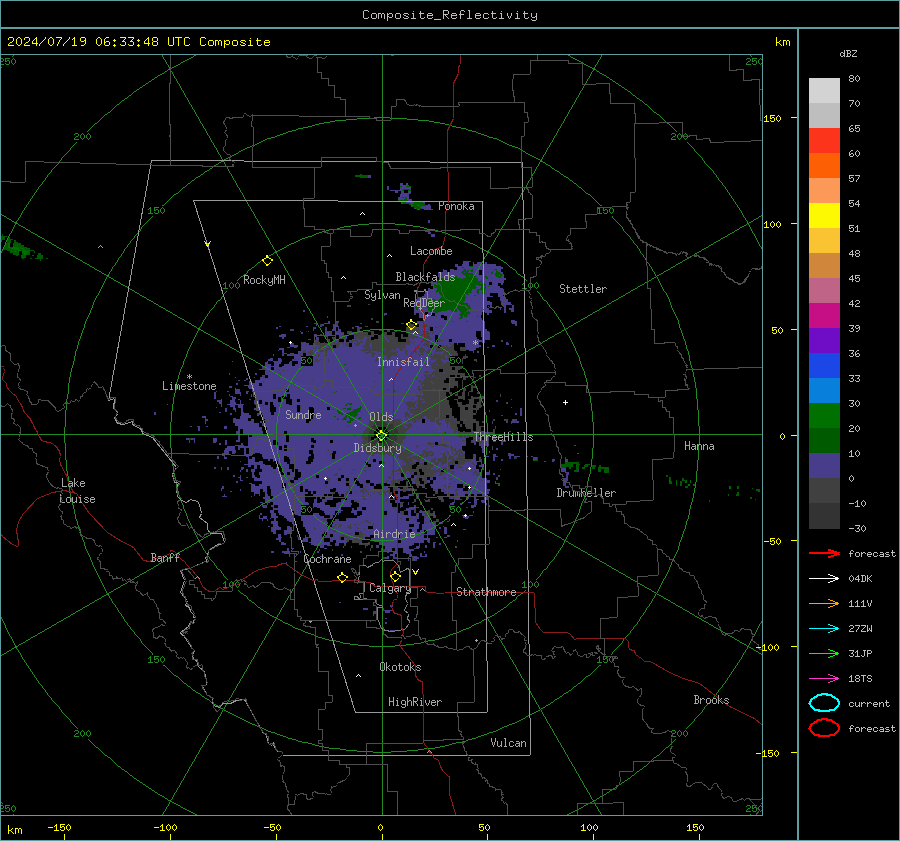
Task: Click the RockyMH label
Action: point(264,280)
